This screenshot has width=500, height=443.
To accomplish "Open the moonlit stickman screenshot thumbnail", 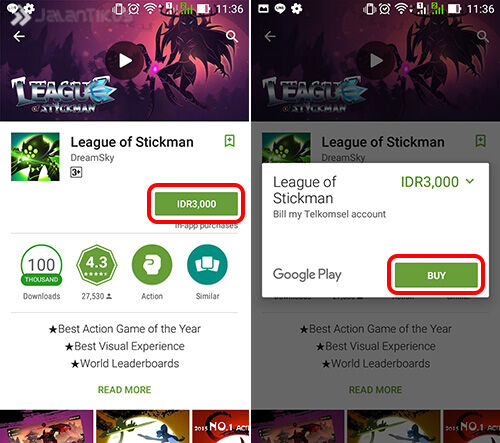I will [x=143, y=426].
